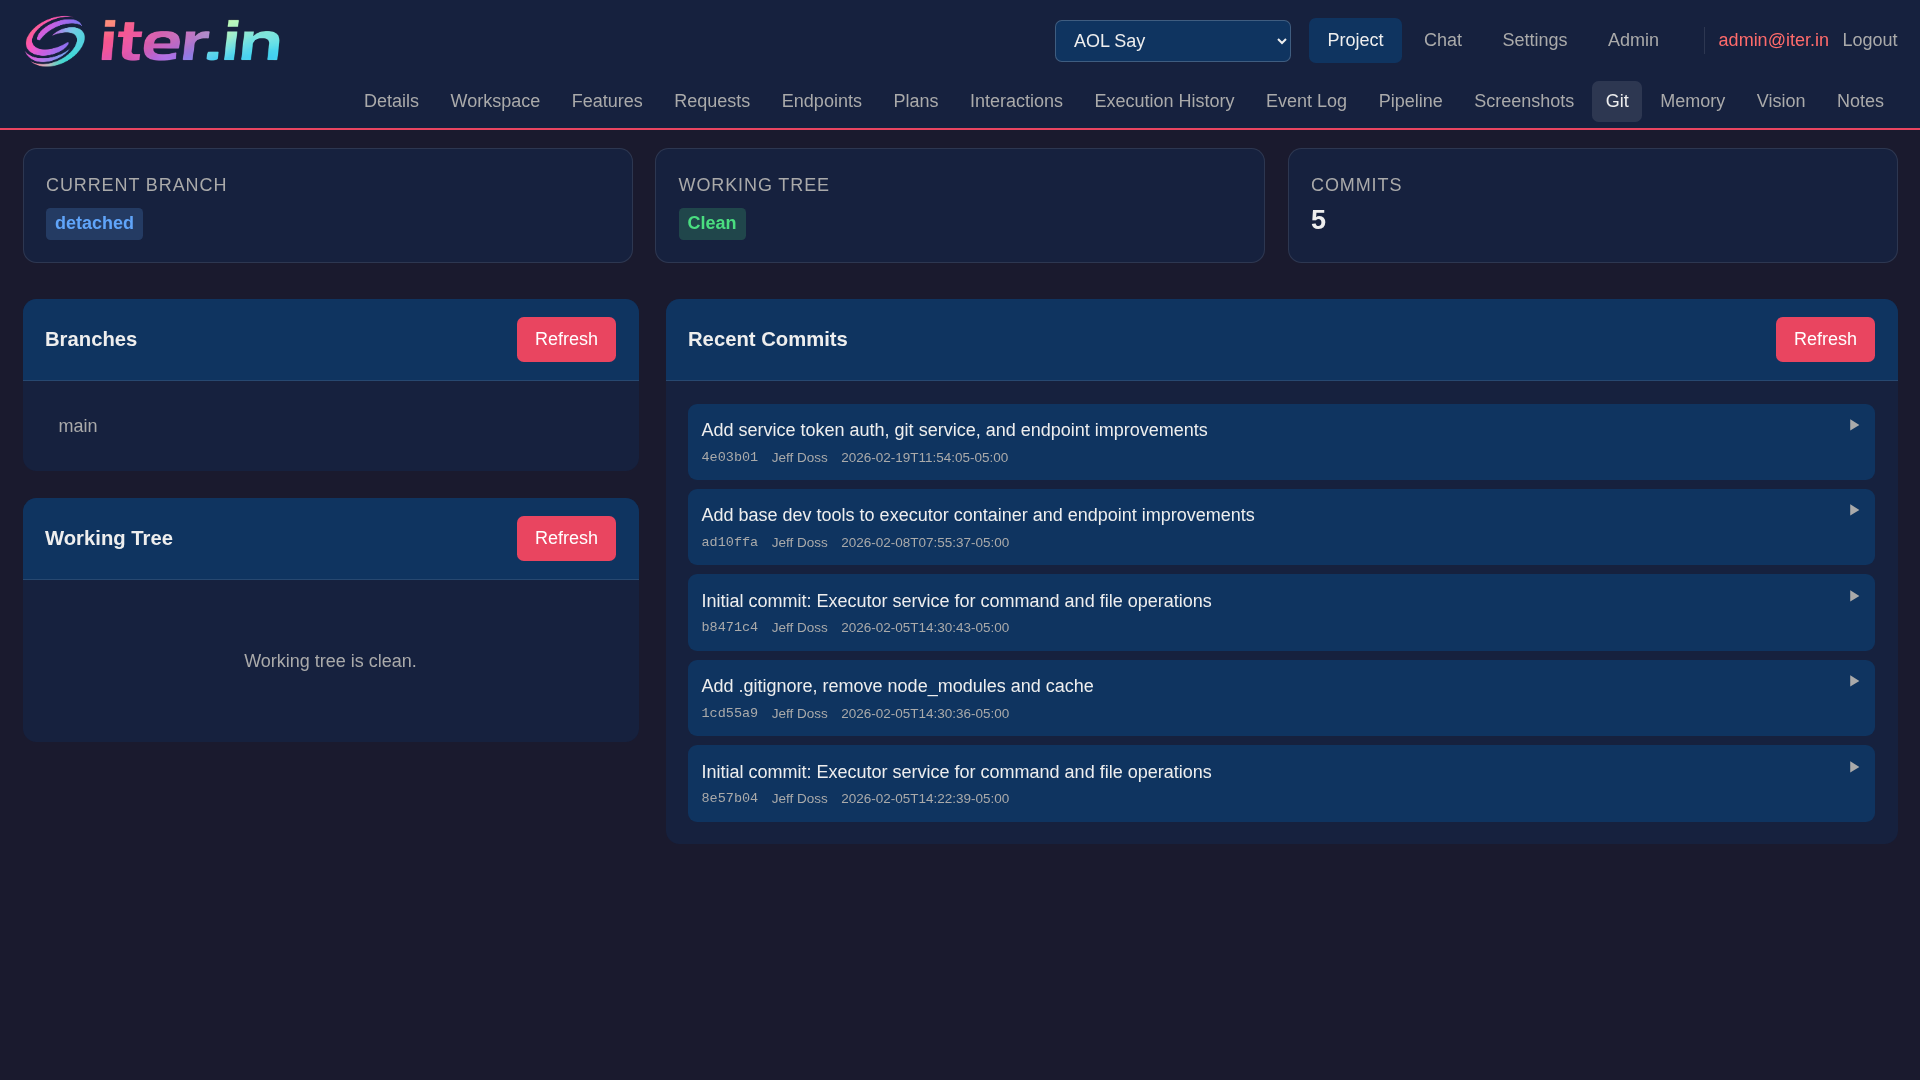
Task: Open the Event Log tab
Action: (x=1306, y=101)
